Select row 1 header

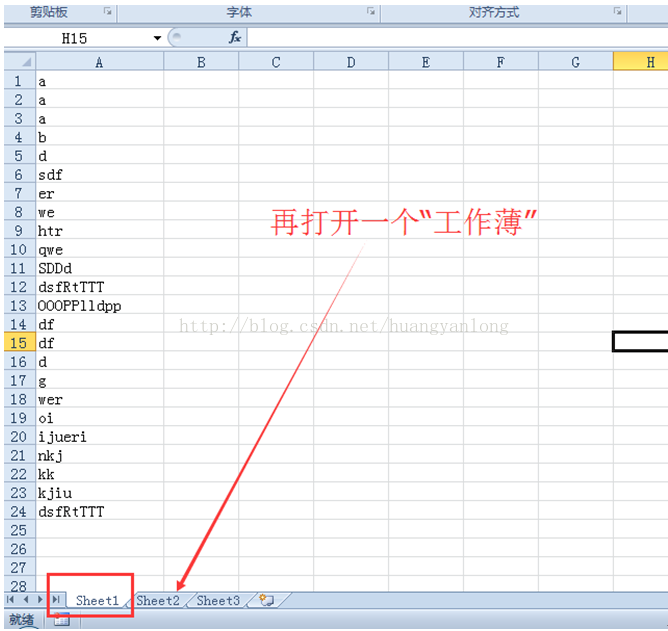point(20,81)
